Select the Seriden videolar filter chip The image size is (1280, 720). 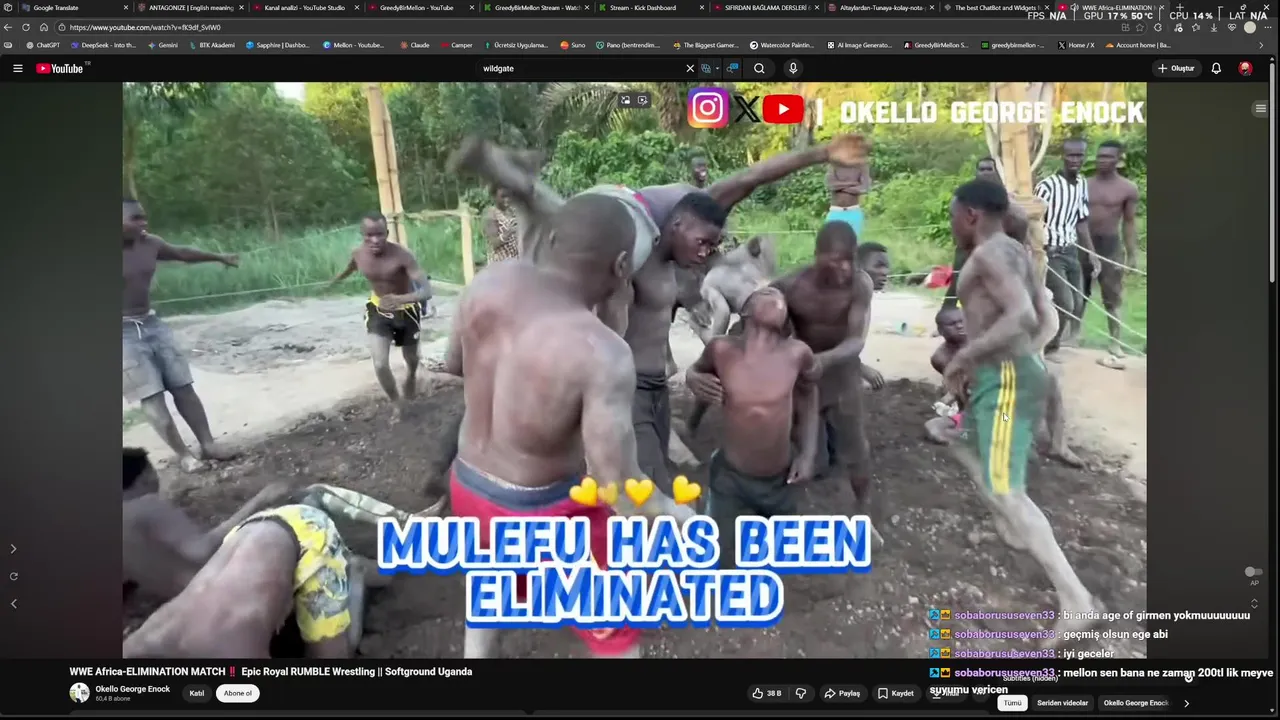point(1062,703)
